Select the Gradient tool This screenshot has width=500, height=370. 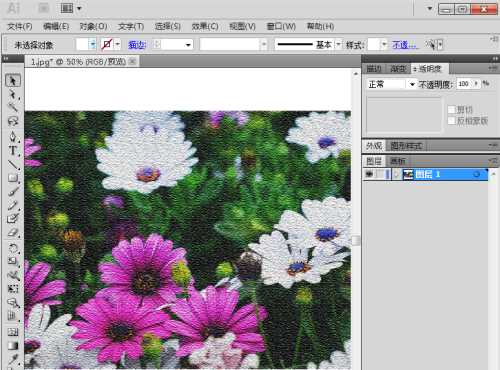(13, 346)
